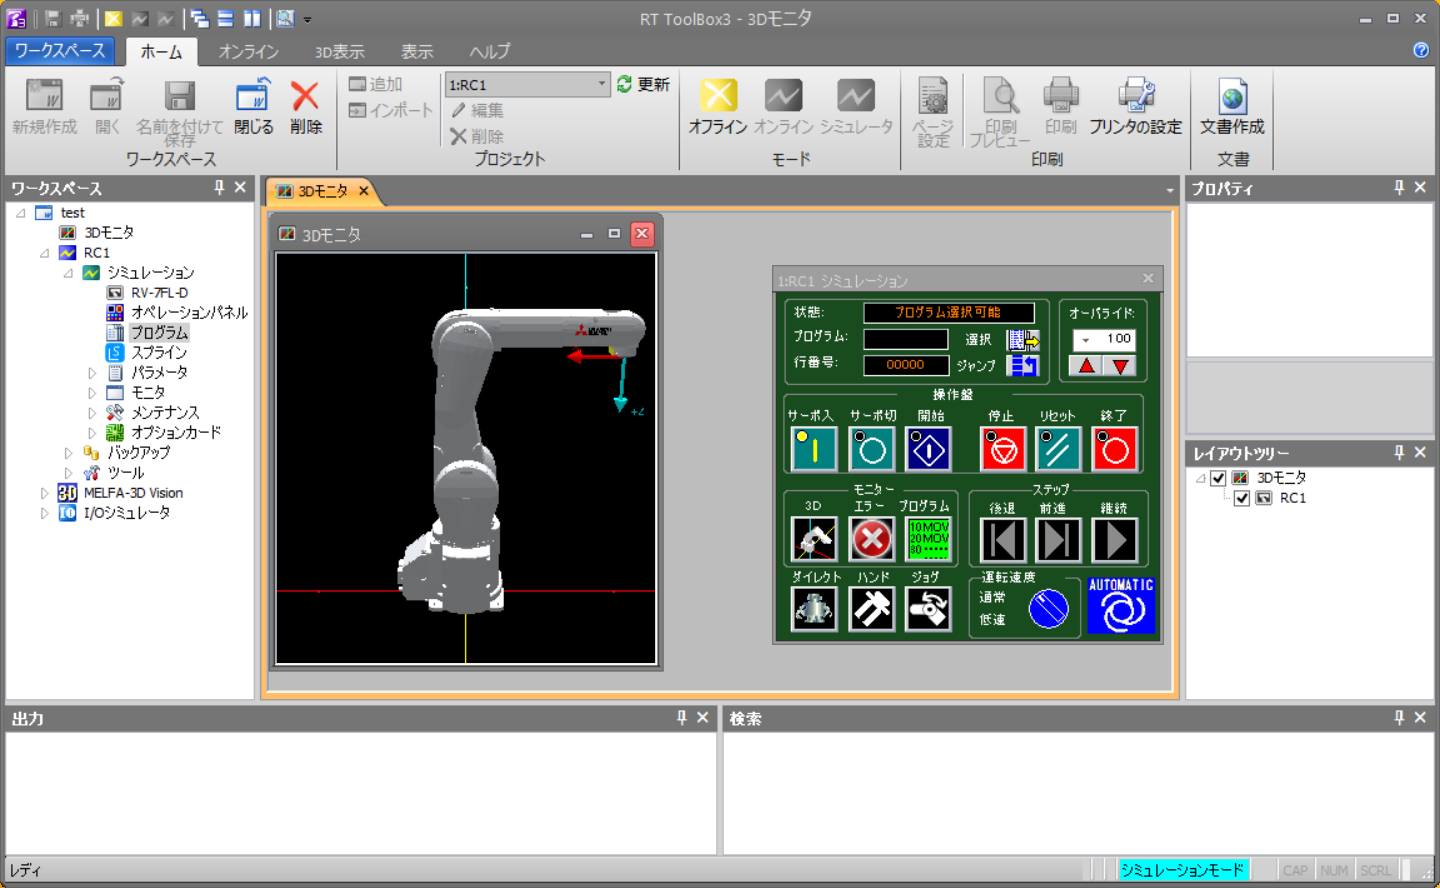Open the override value 100 dropdown
The height and width of the screenshot is (888, 1440).
(x=1086, y=340)
